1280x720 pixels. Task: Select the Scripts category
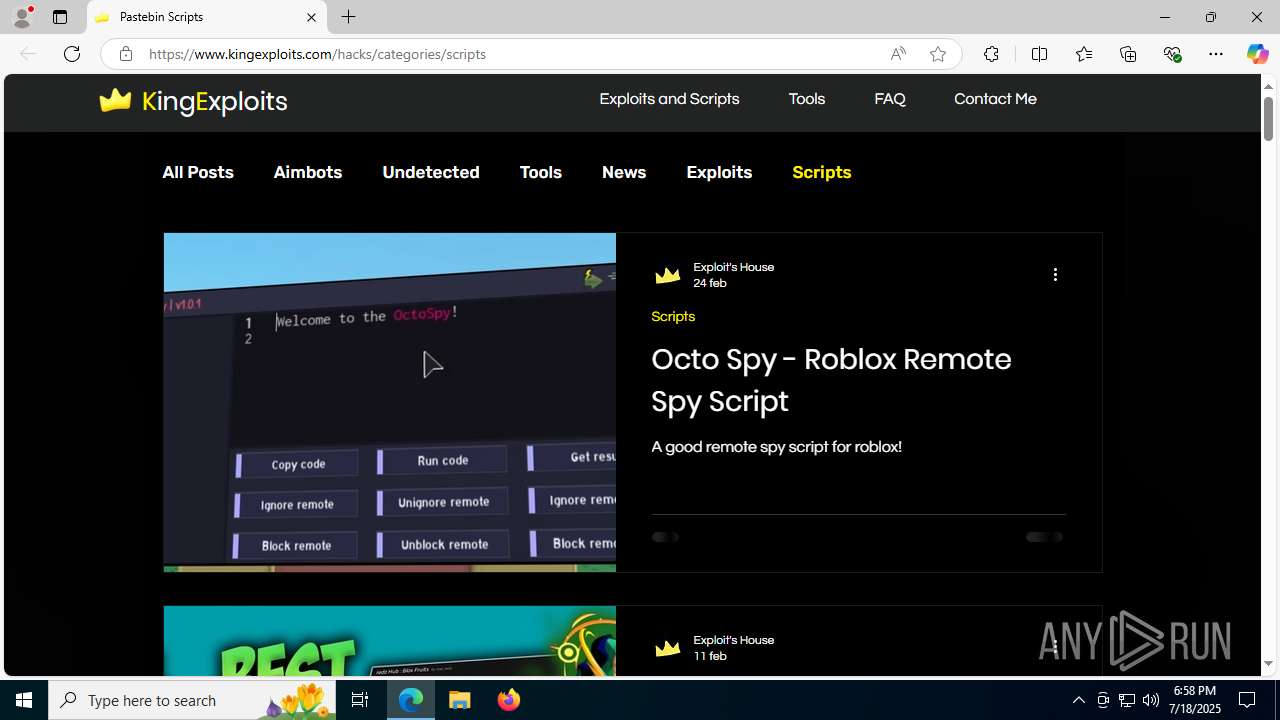[822, 172]
